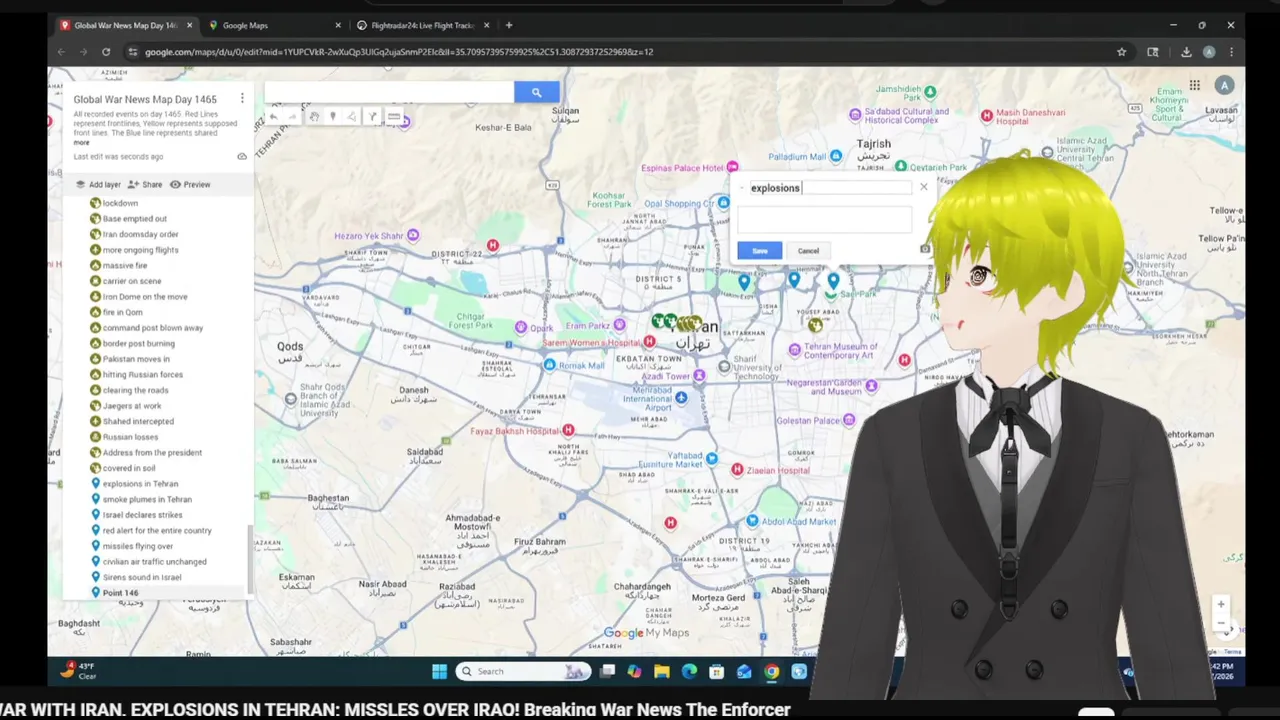The image size is (1280, 720).
Task: Open the Google apps grid icon
Action: click(1195, 86)
